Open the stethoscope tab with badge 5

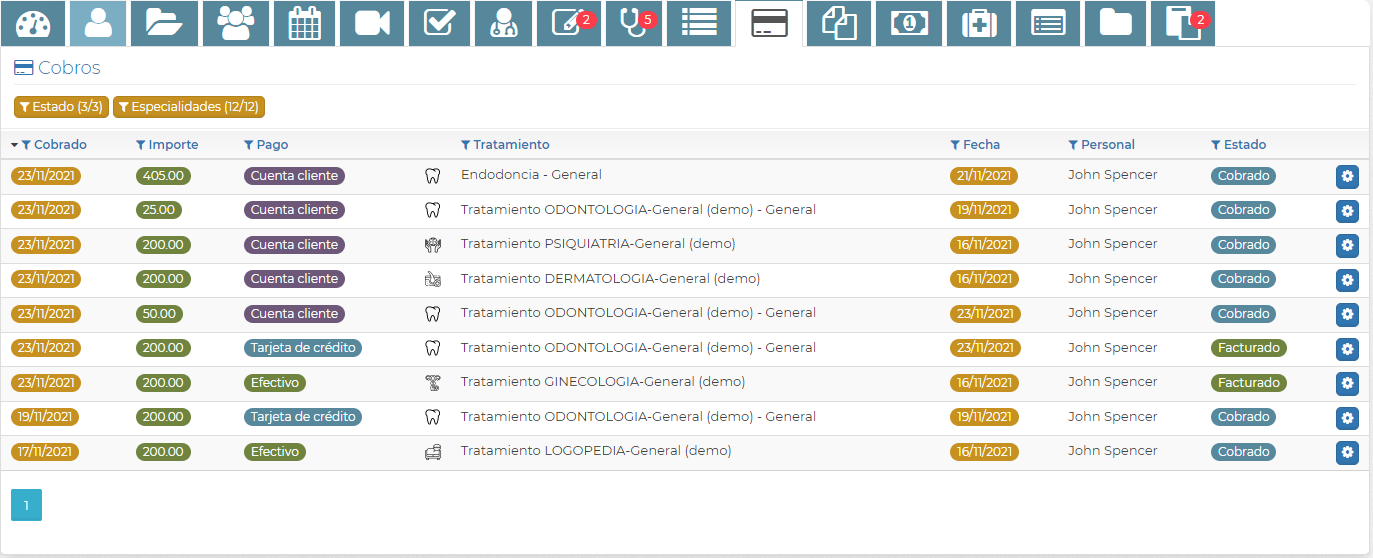(x=634, y=24)
